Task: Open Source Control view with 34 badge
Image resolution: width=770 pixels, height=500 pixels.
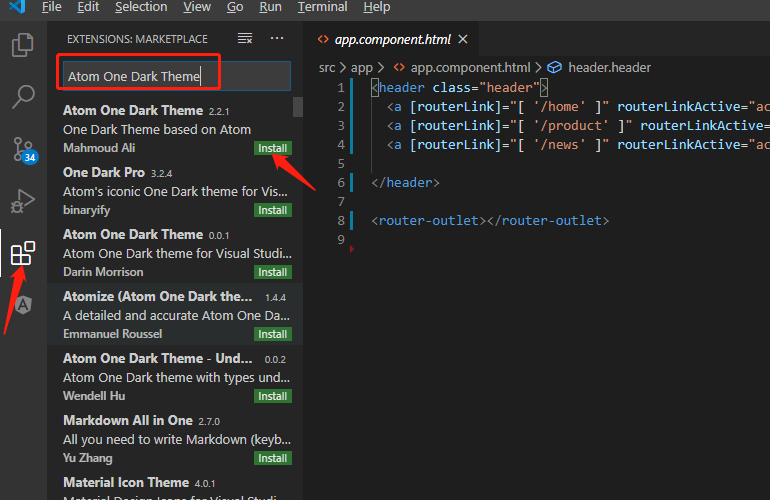Action: tap(24, 150)
